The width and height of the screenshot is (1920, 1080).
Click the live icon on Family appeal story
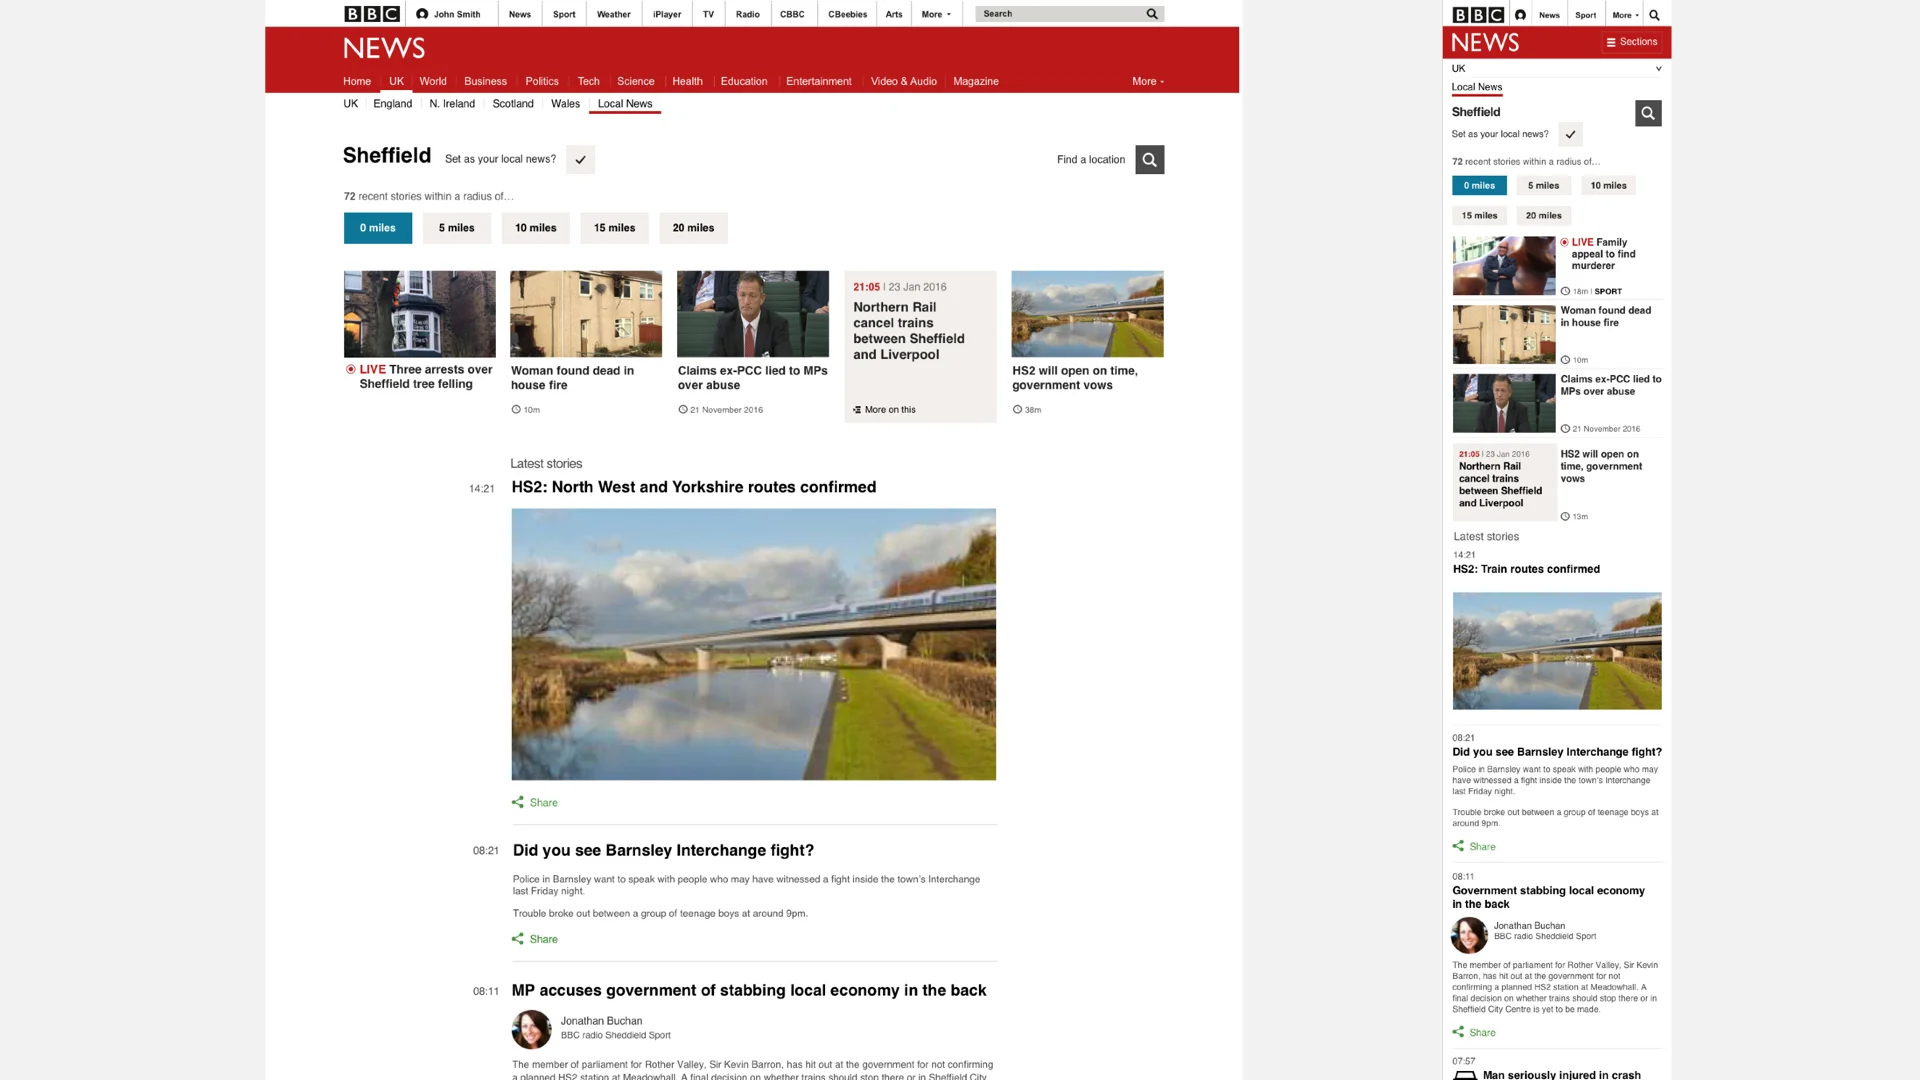point(1565,242)
